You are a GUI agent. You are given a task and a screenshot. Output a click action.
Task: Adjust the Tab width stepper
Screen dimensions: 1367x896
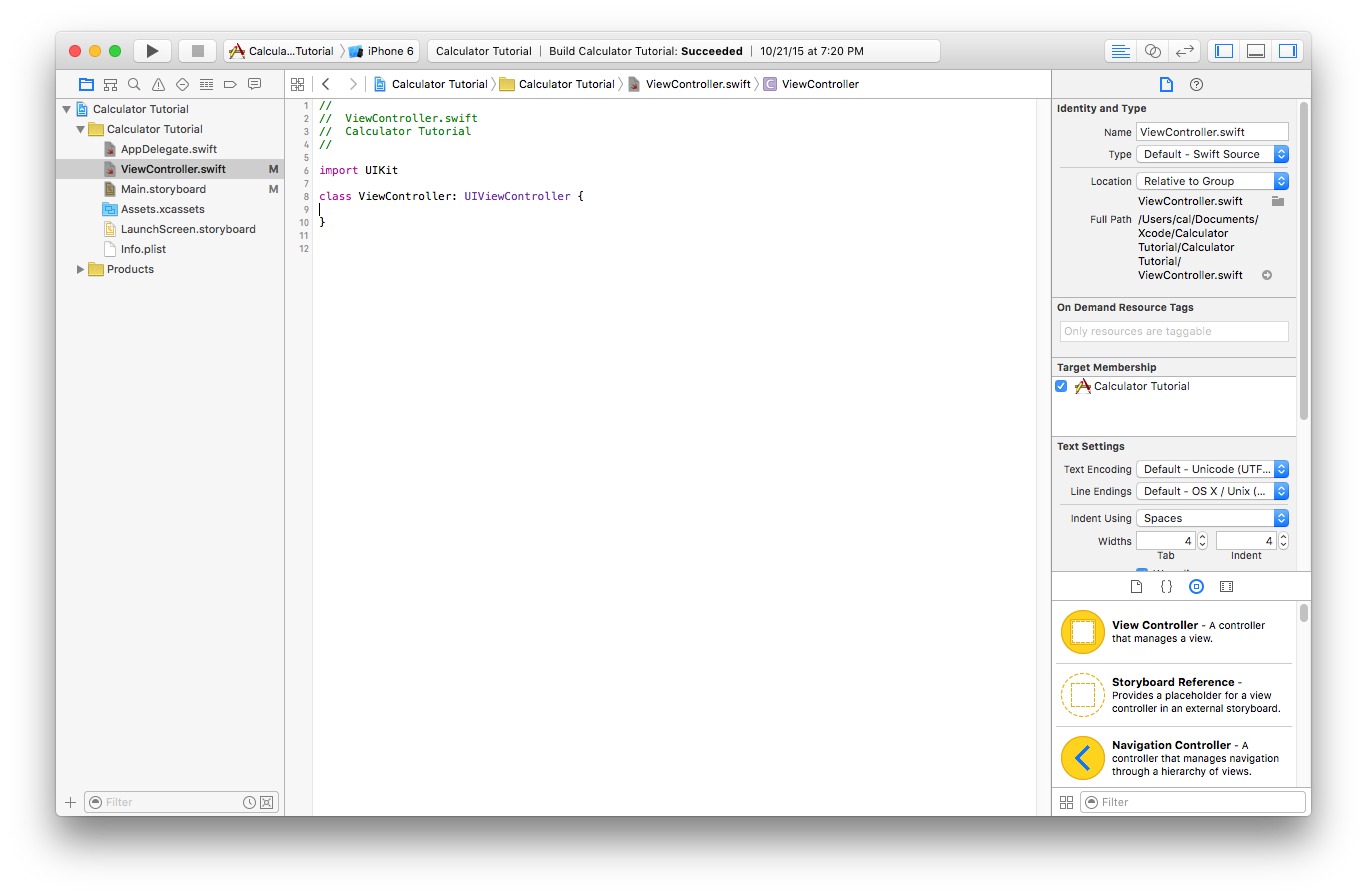(1203, 541)
